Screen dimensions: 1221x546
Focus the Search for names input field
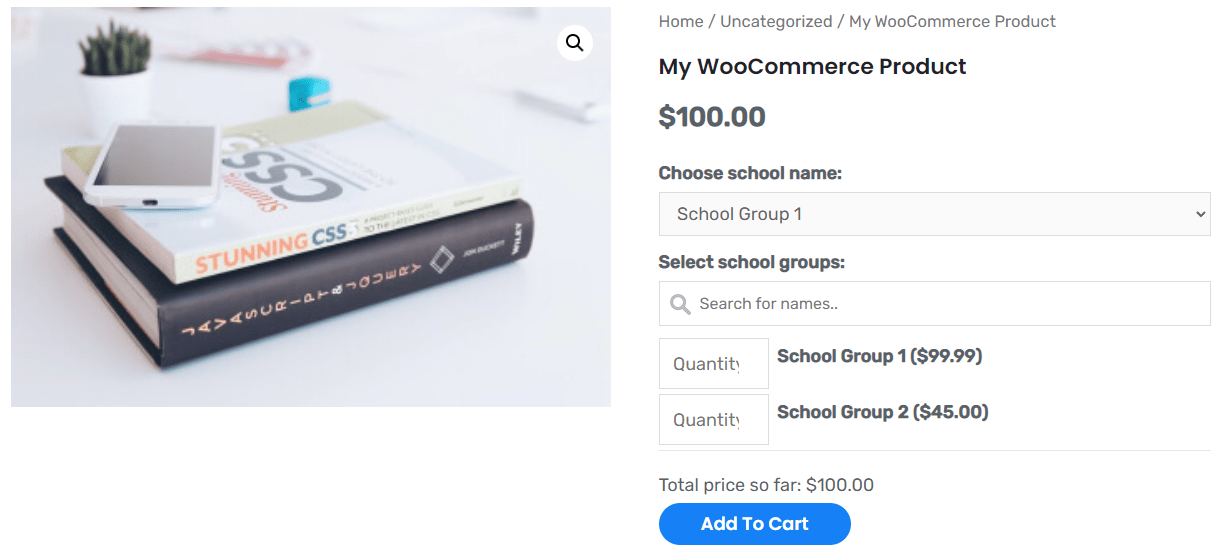(934, 304)
